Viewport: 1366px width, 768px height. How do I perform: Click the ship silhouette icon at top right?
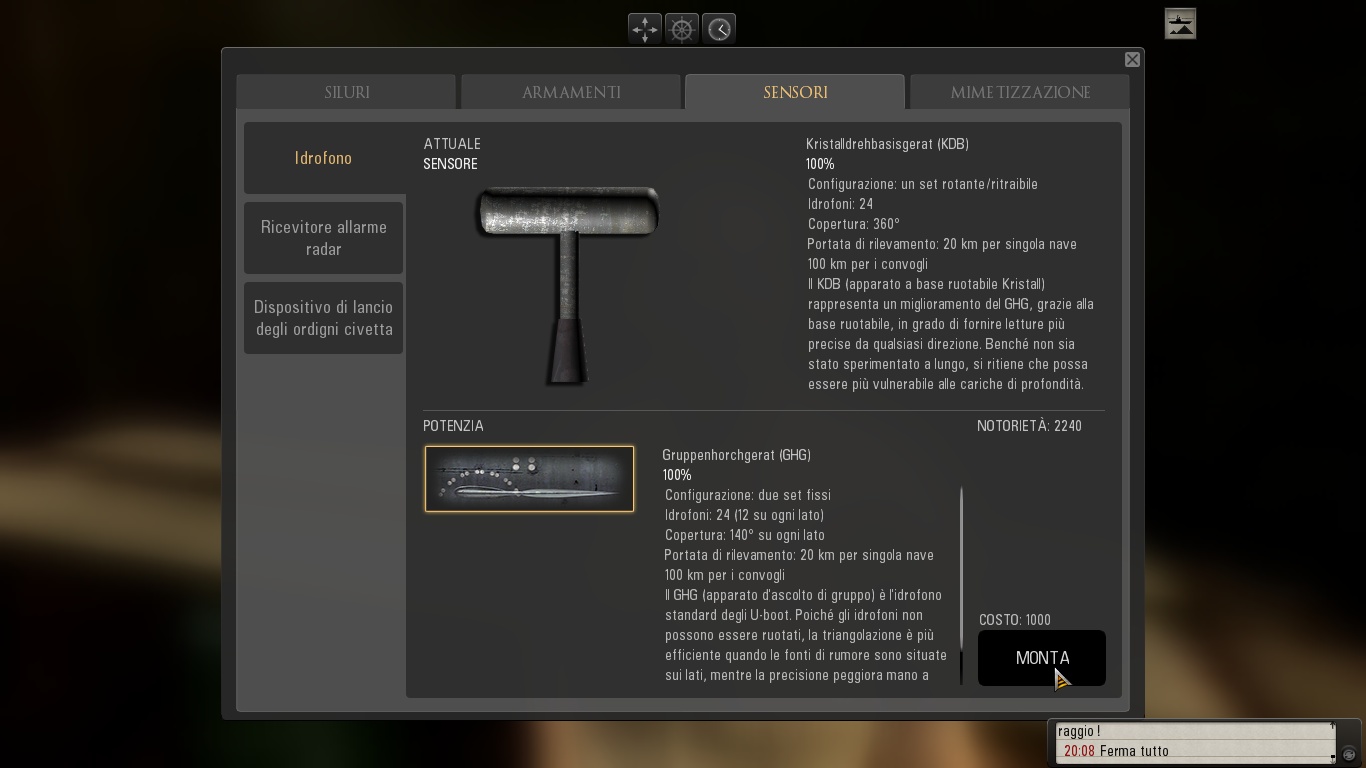tap(1180, 24)
